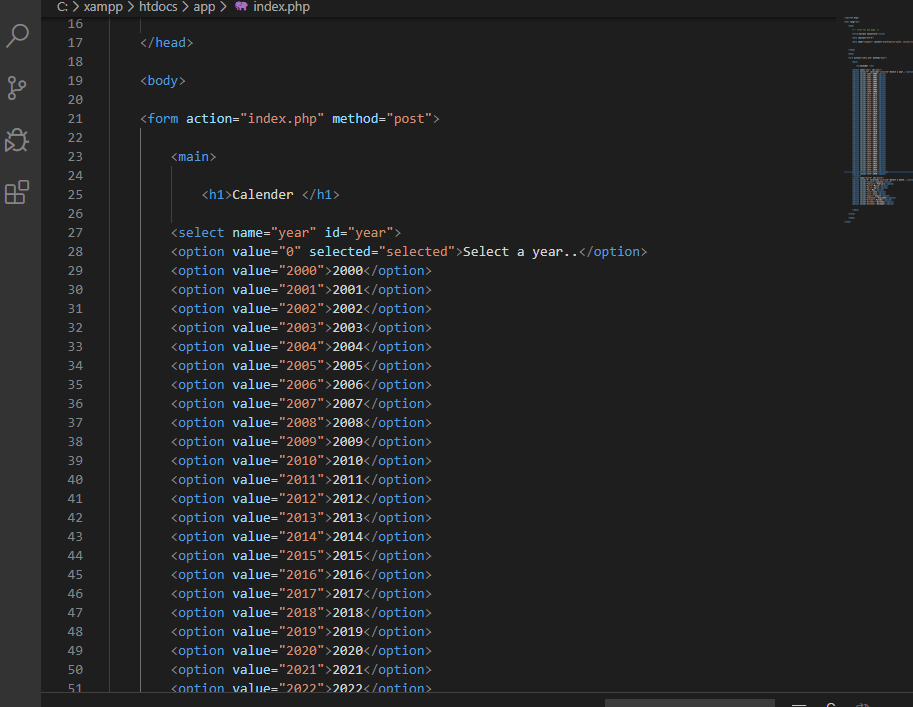Click the 'form' tag name on line 21
Image resolution: width=913 pixels, height=707 pixels.
163,119
